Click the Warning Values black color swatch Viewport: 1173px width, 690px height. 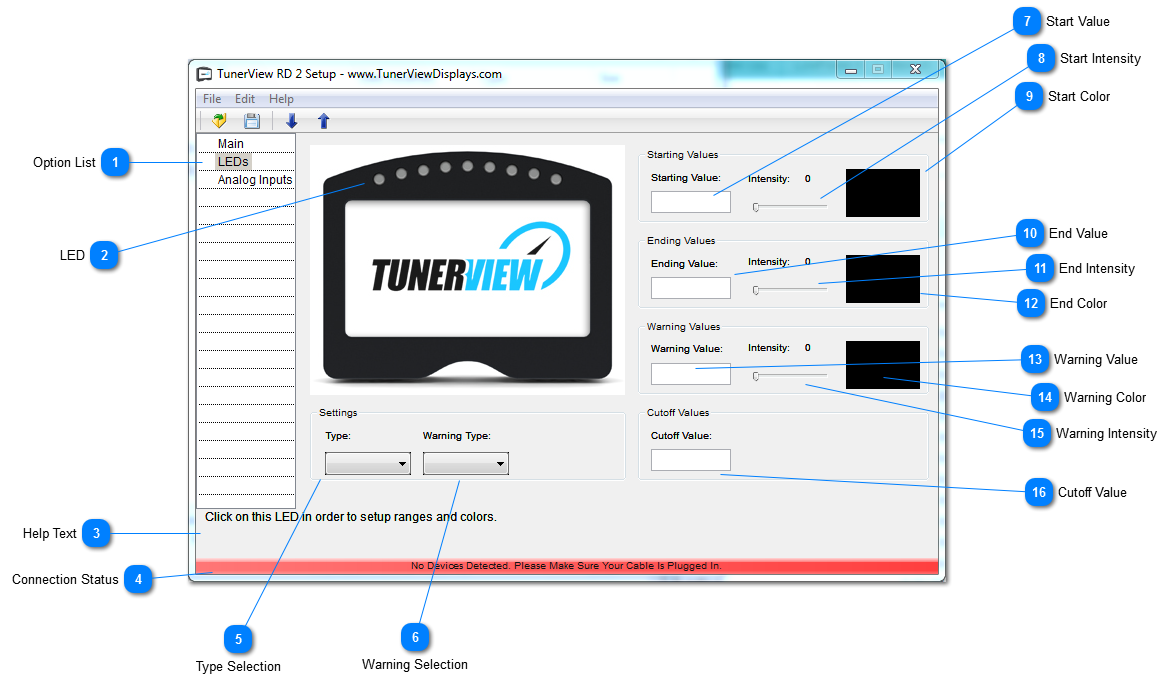click(x=883, y=365)
